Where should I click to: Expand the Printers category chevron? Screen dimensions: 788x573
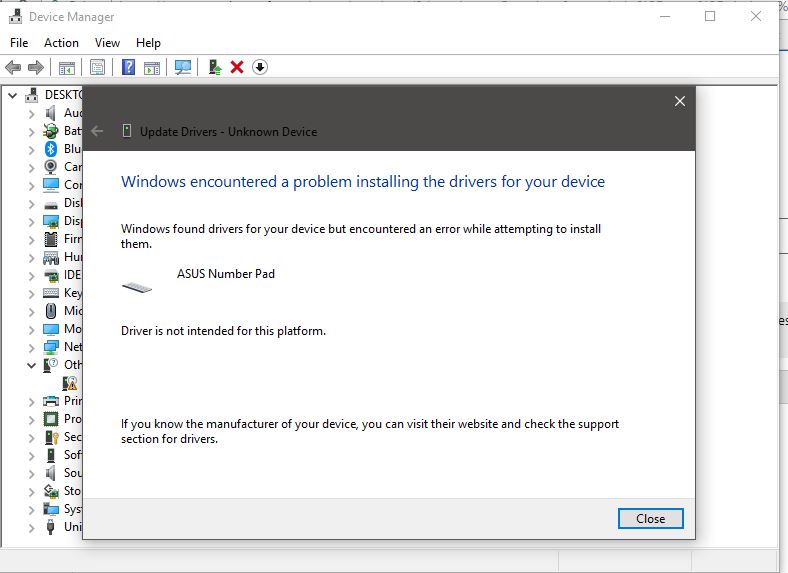32,402
